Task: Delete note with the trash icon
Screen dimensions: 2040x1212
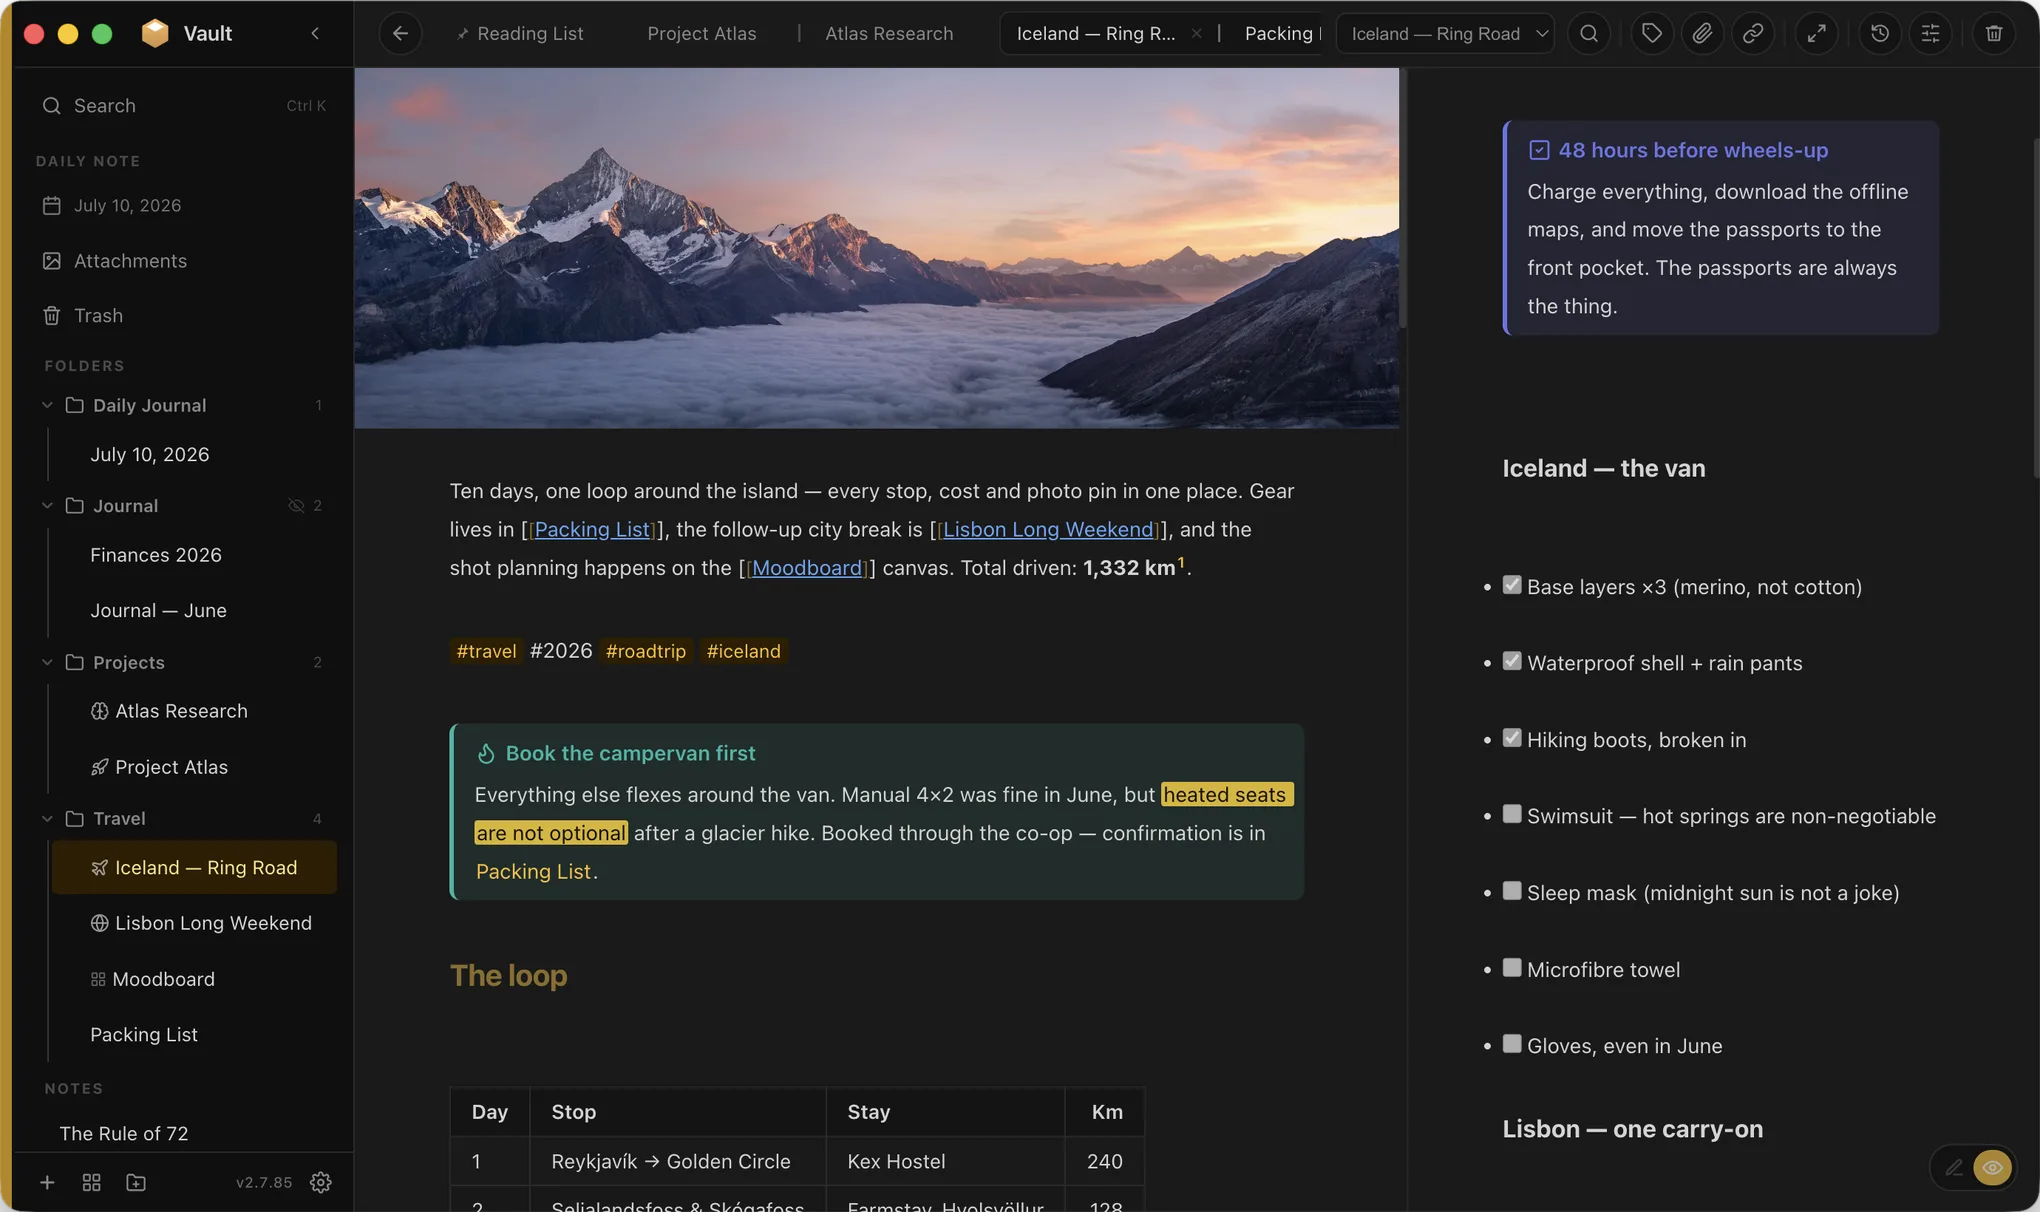Action: (1994, 33)
